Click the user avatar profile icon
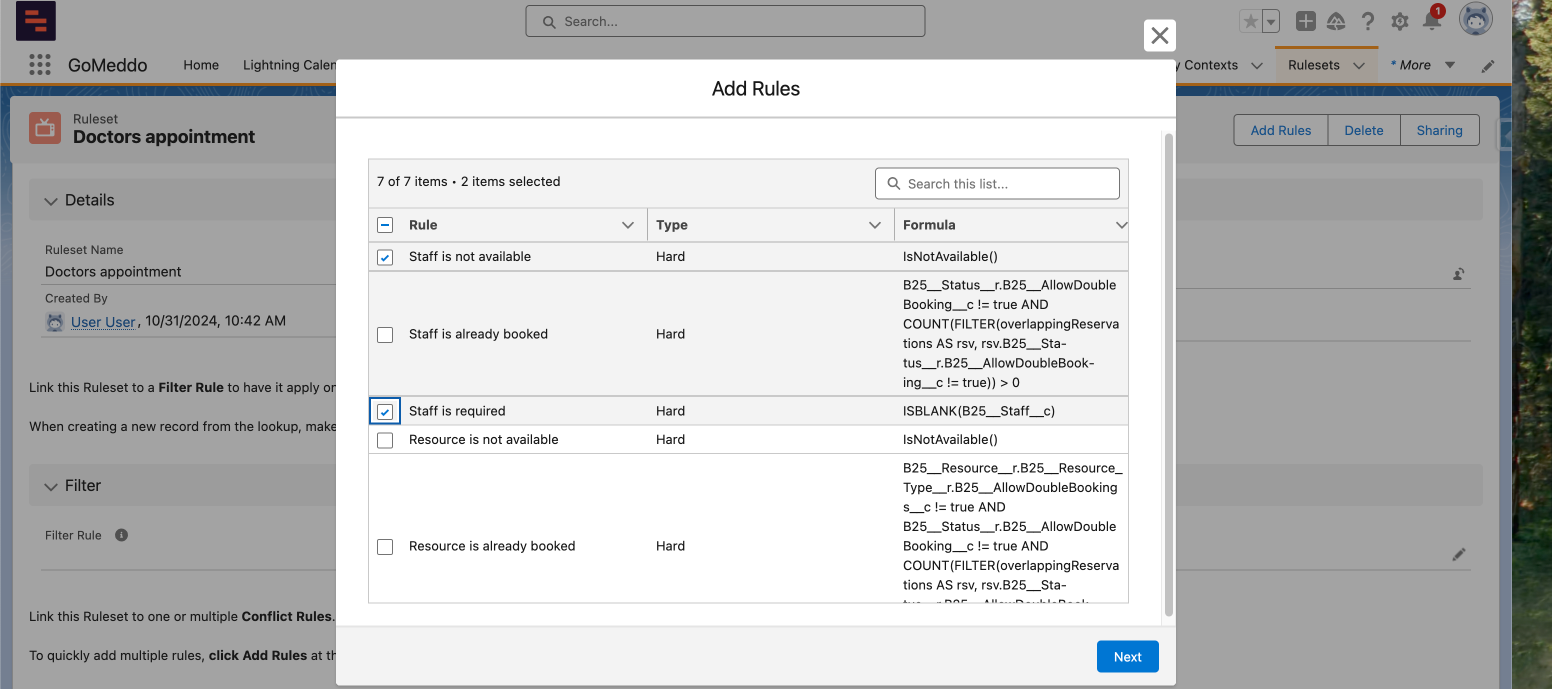This screenshot has width=1552, height=689. (x=1475, y=20)
